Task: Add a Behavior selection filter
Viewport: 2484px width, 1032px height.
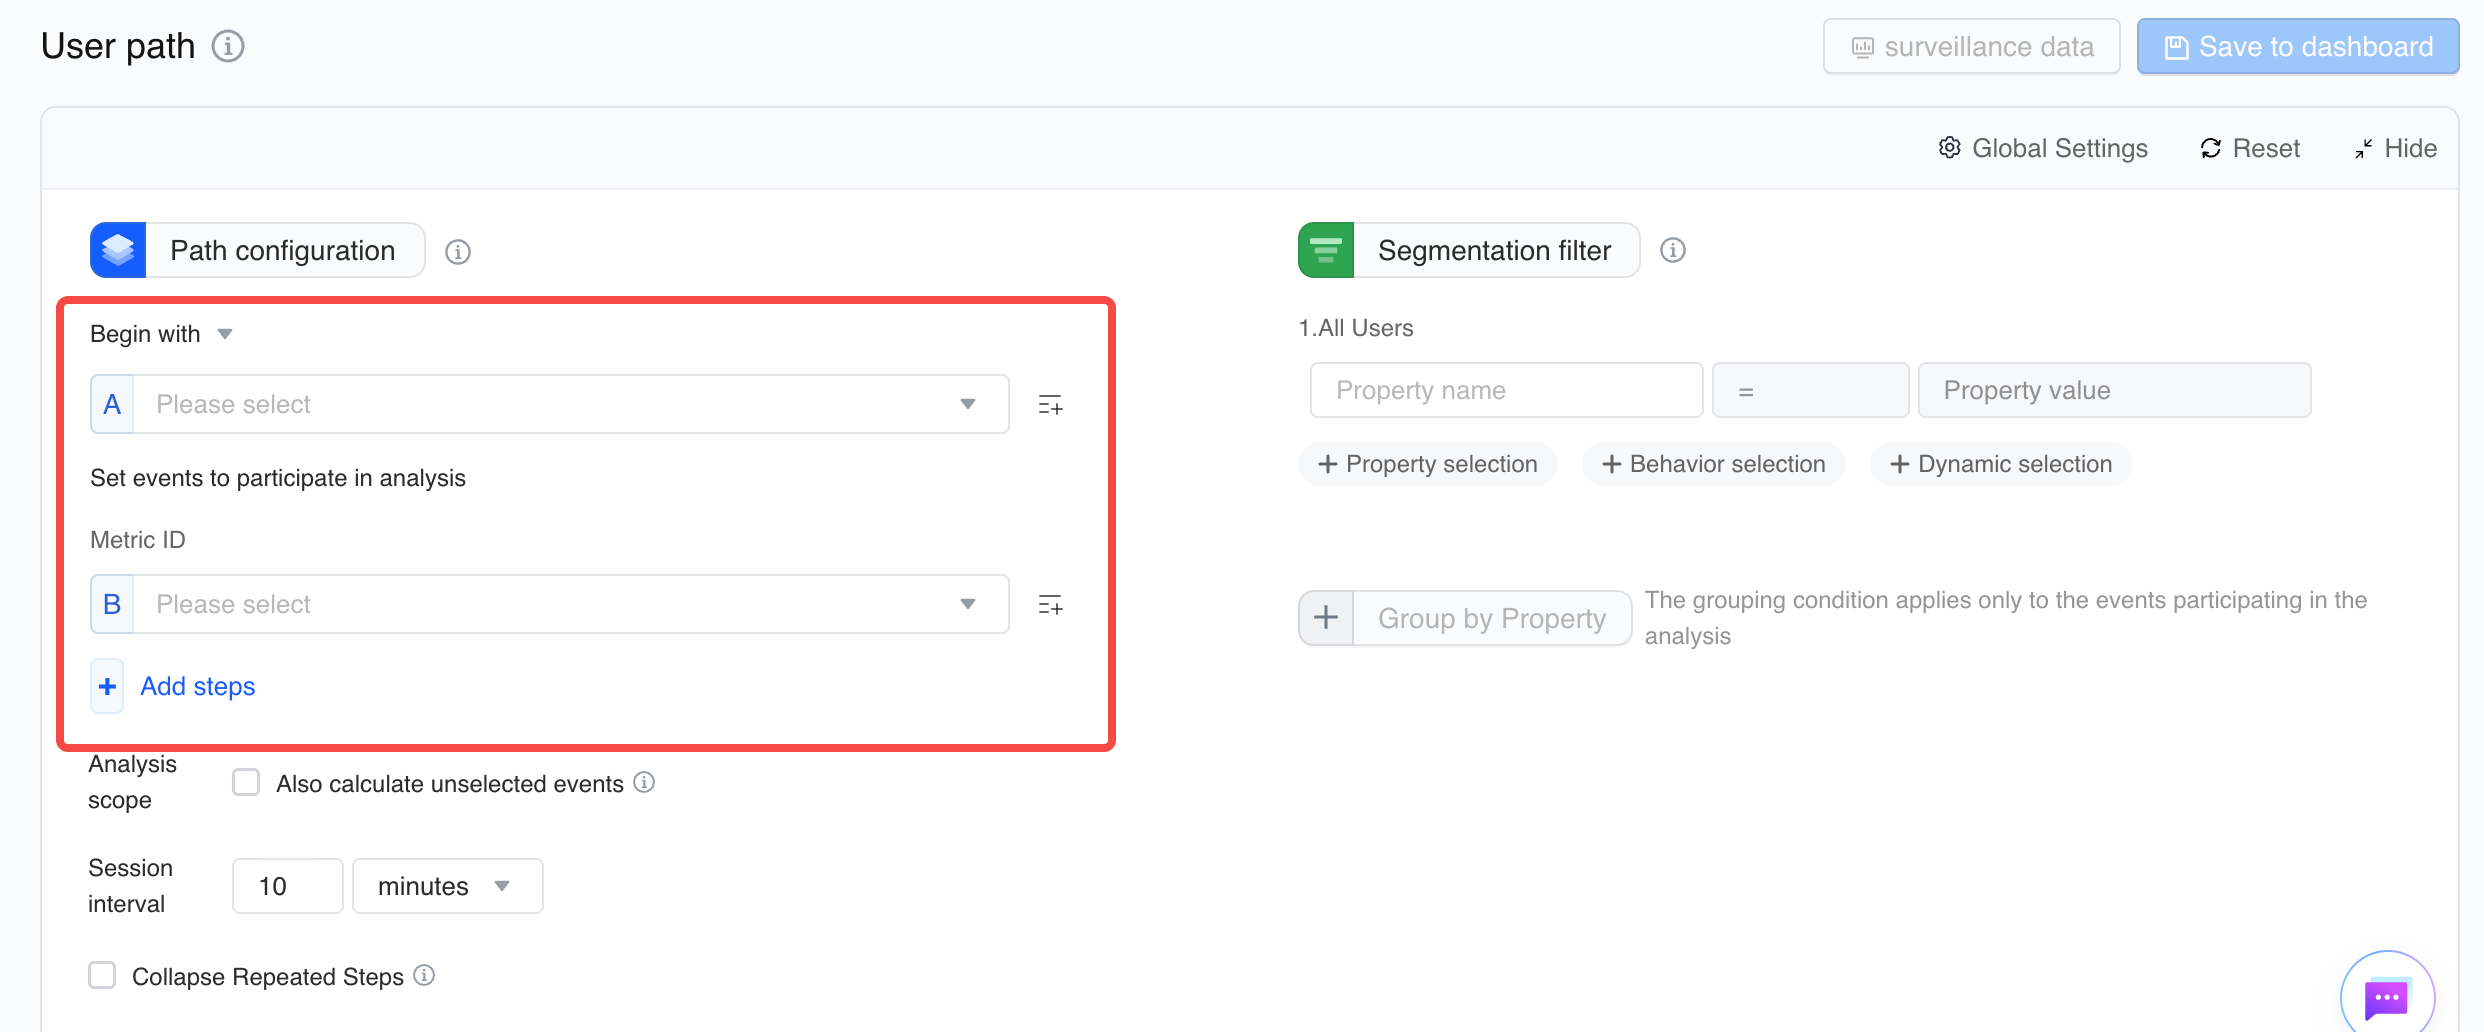Action: [1714, 464]
